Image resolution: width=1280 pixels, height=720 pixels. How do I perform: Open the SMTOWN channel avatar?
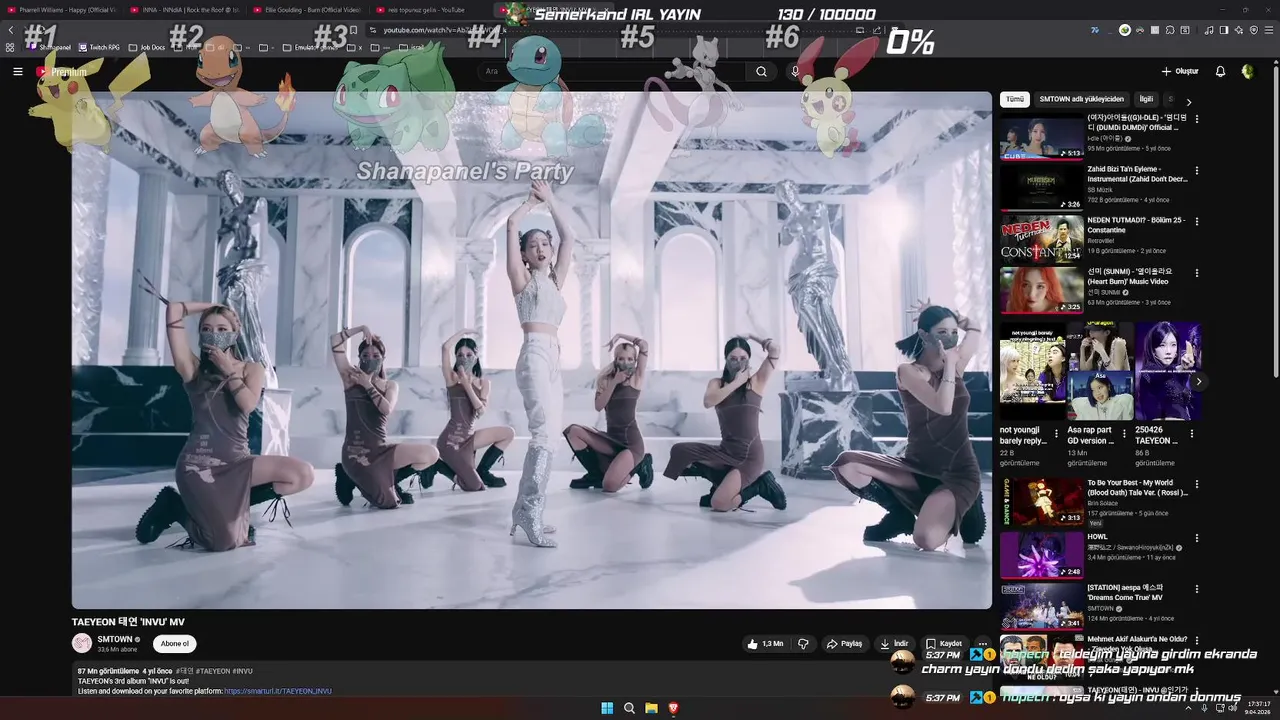click(x=82, y=644)
